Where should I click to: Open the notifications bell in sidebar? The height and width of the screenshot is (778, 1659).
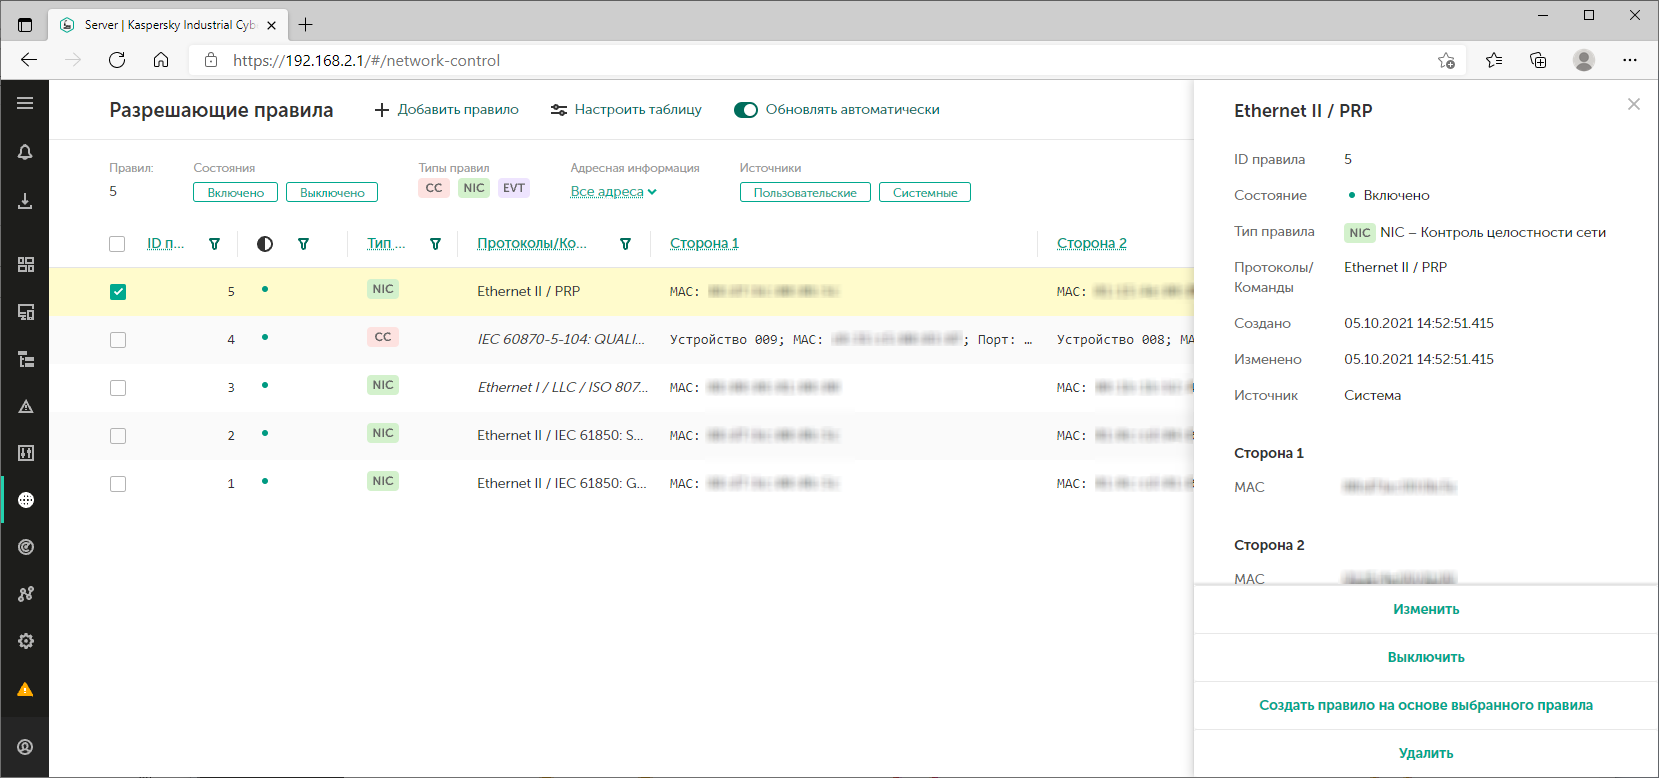tap(25, 152)
